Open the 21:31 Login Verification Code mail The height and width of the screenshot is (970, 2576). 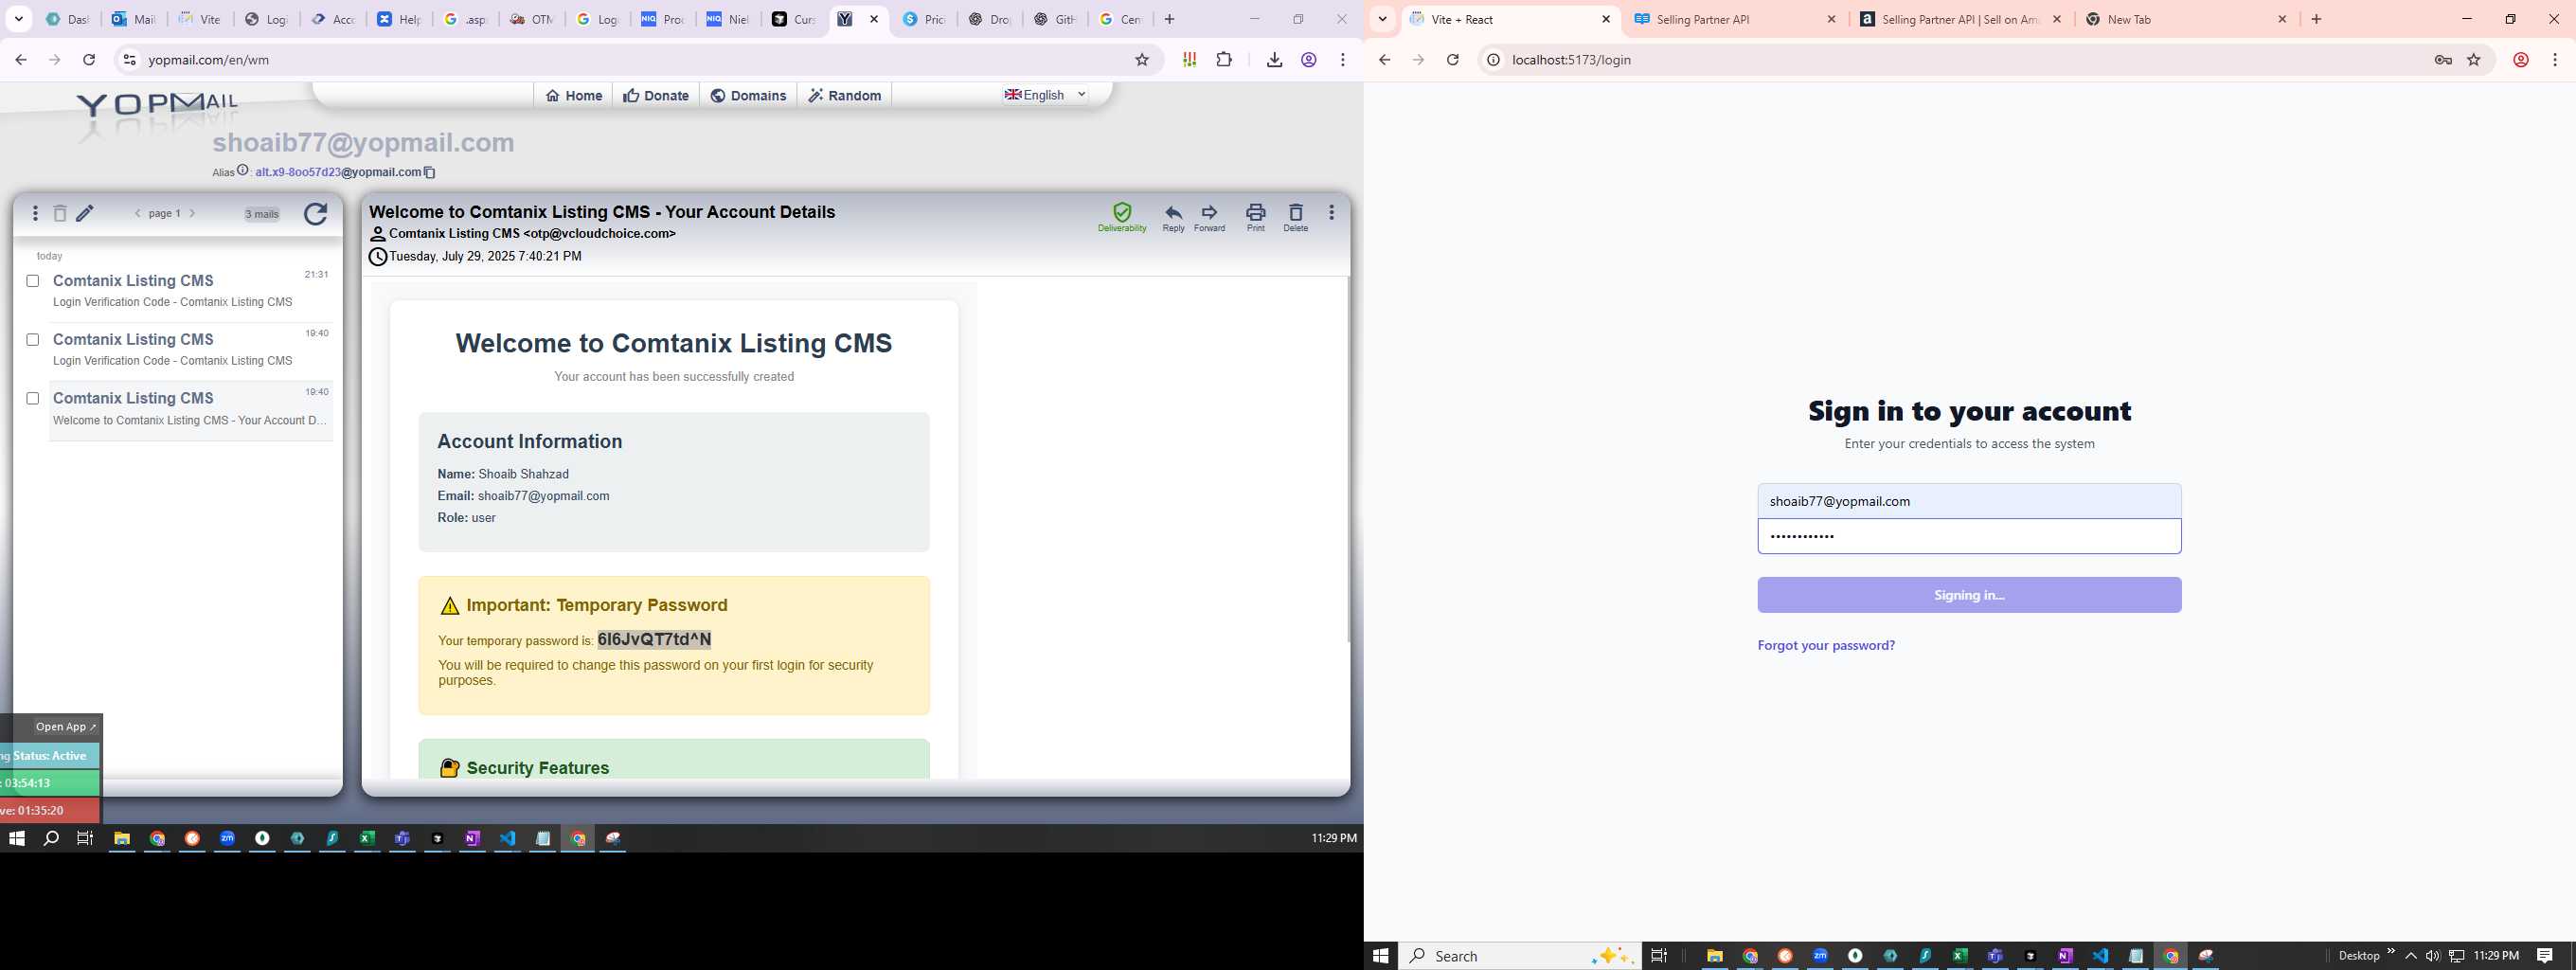(190, 290)
